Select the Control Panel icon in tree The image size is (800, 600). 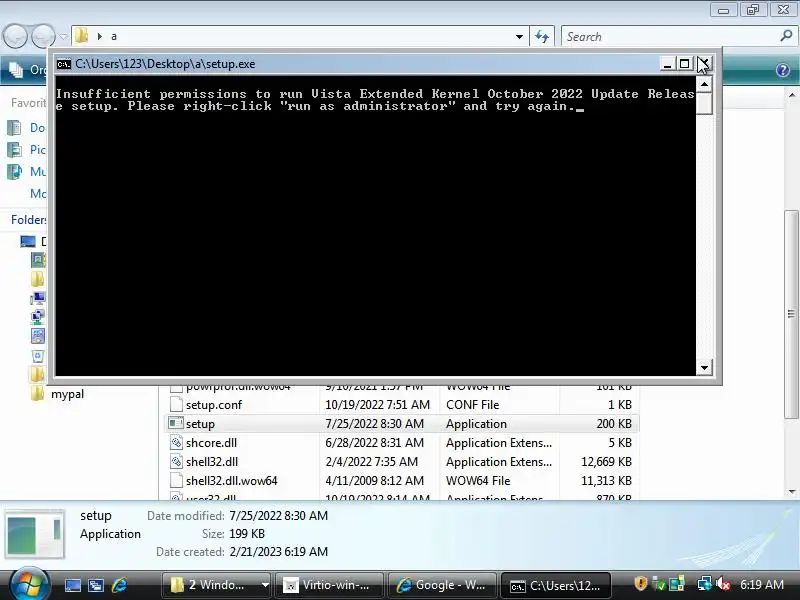tap(38, 336)
